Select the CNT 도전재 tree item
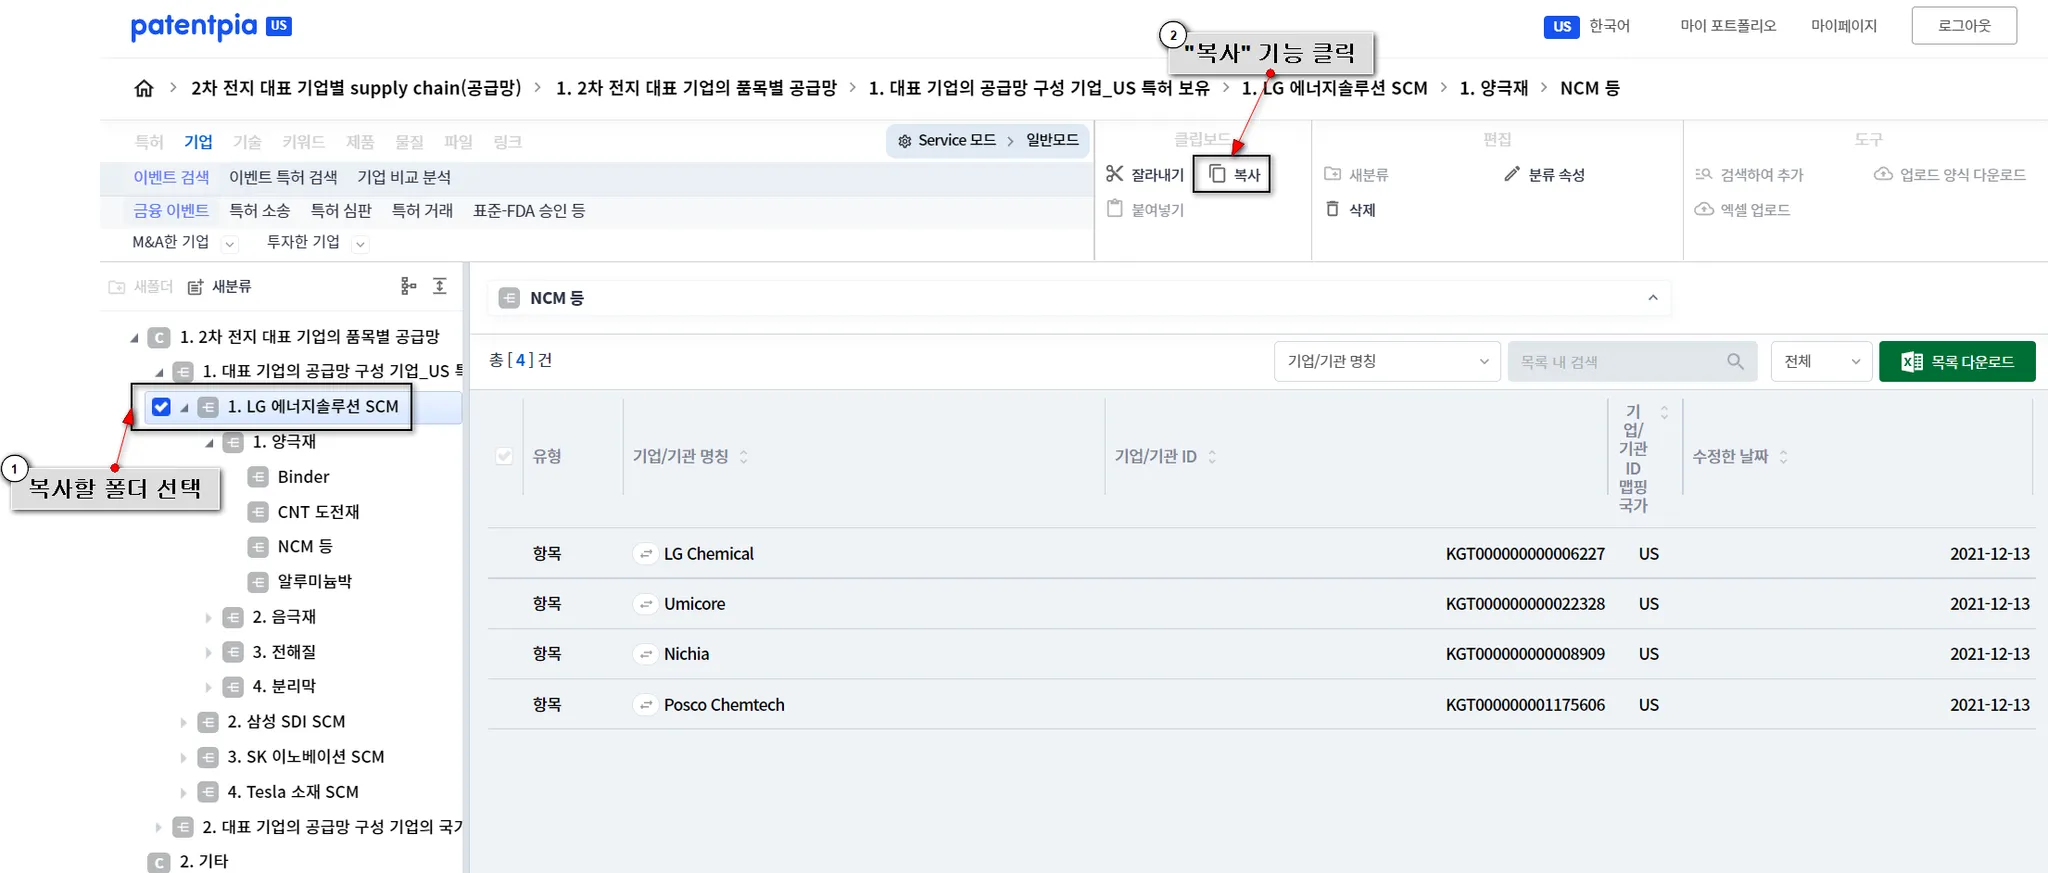The height and width of the screenshot is (873, 2048). point(318,512)
